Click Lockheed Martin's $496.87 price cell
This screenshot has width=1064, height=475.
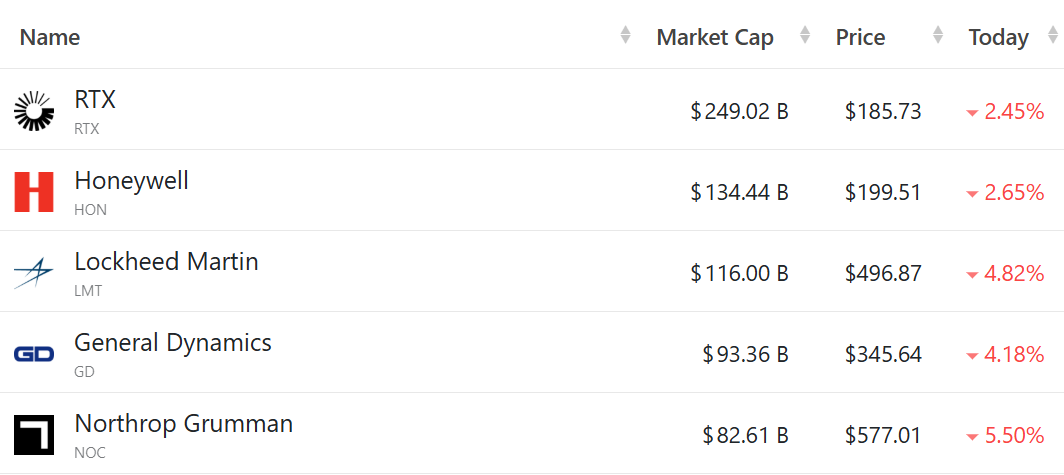[x=883, y=273]
